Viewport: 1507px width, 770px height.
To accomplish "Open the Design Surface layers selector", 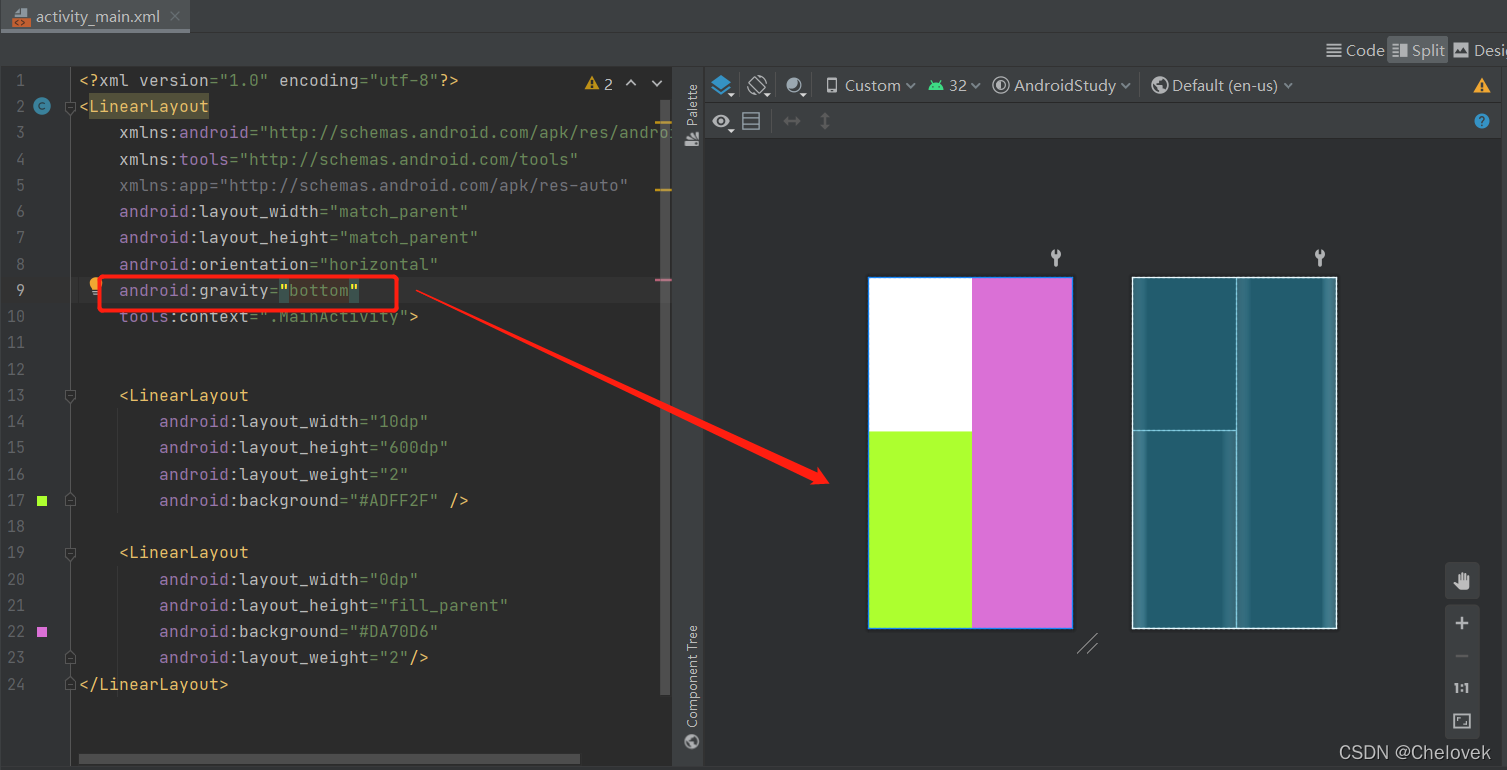I will [722, 86].
